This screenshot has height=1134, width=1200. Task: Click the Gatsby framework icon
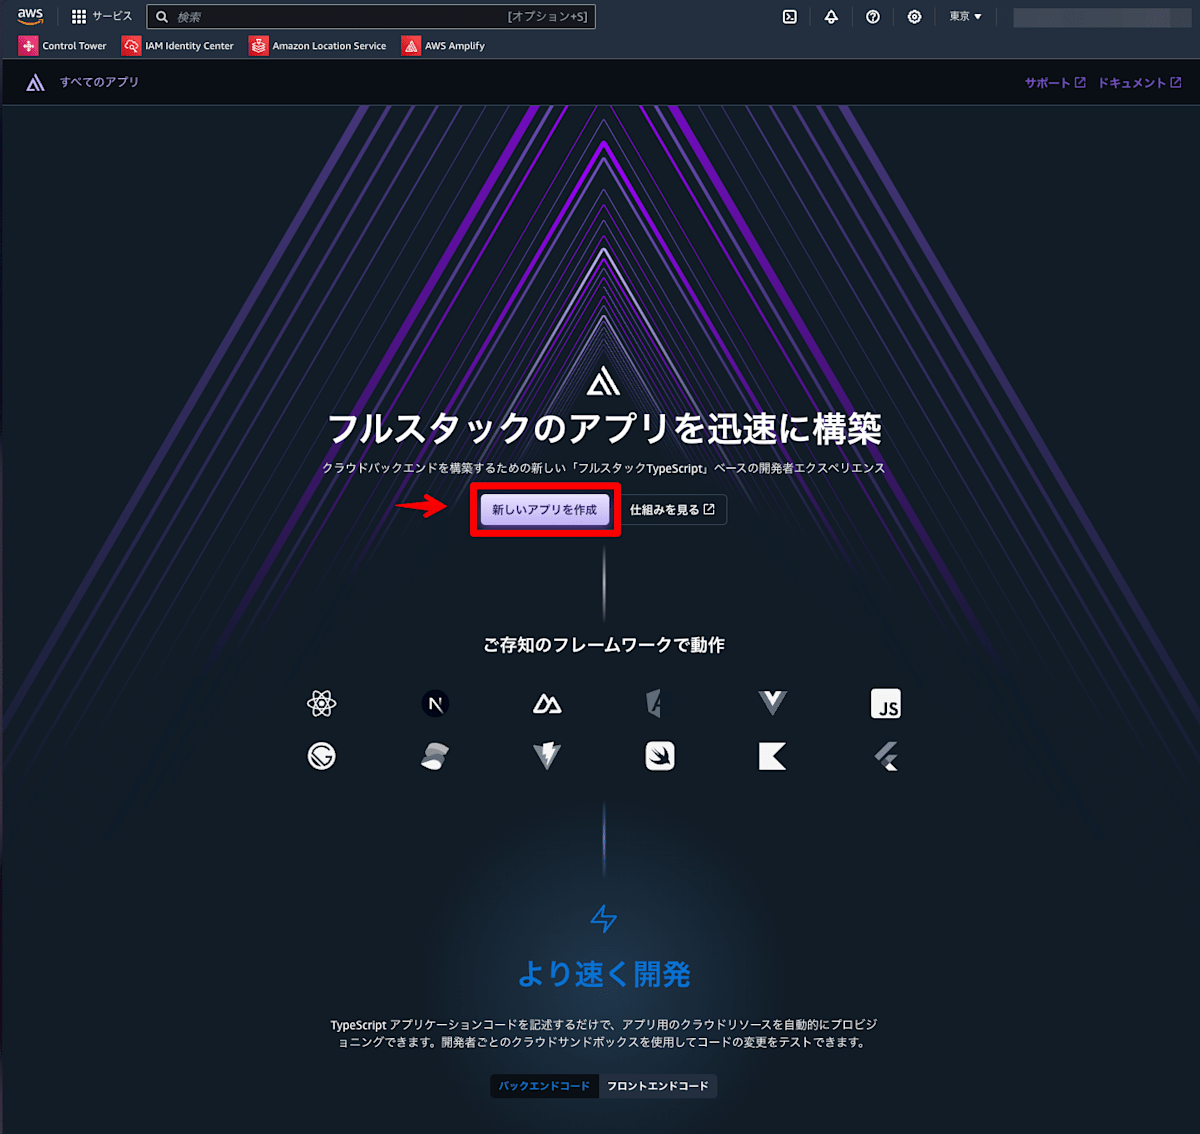pyautogui.click(x=322, y=756)
